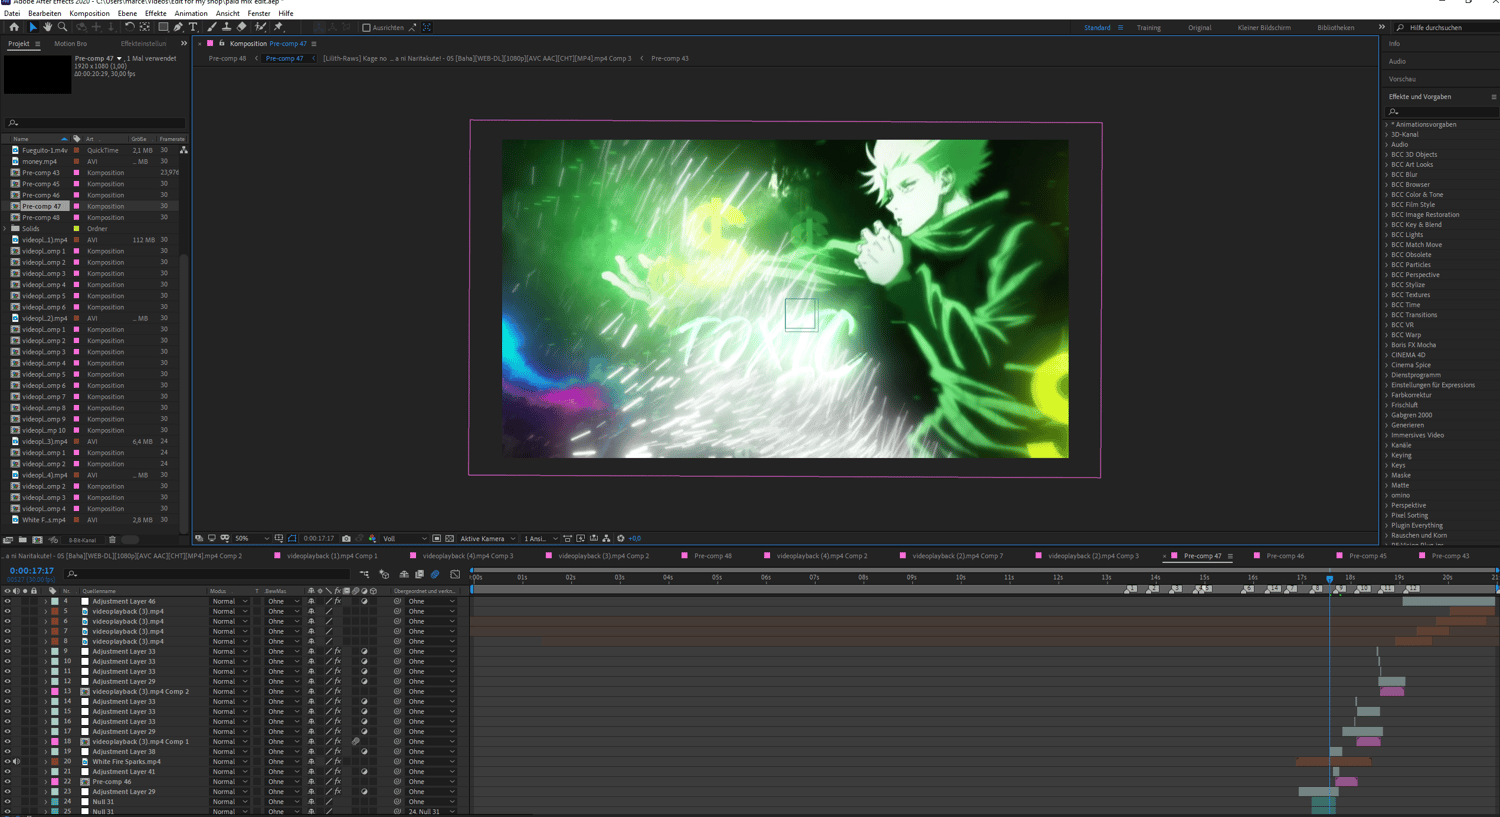Select the Clone Stamp tool
The width and height of the screenshot is (1500, 817).
pyautogui.click(x=226, y=27)
